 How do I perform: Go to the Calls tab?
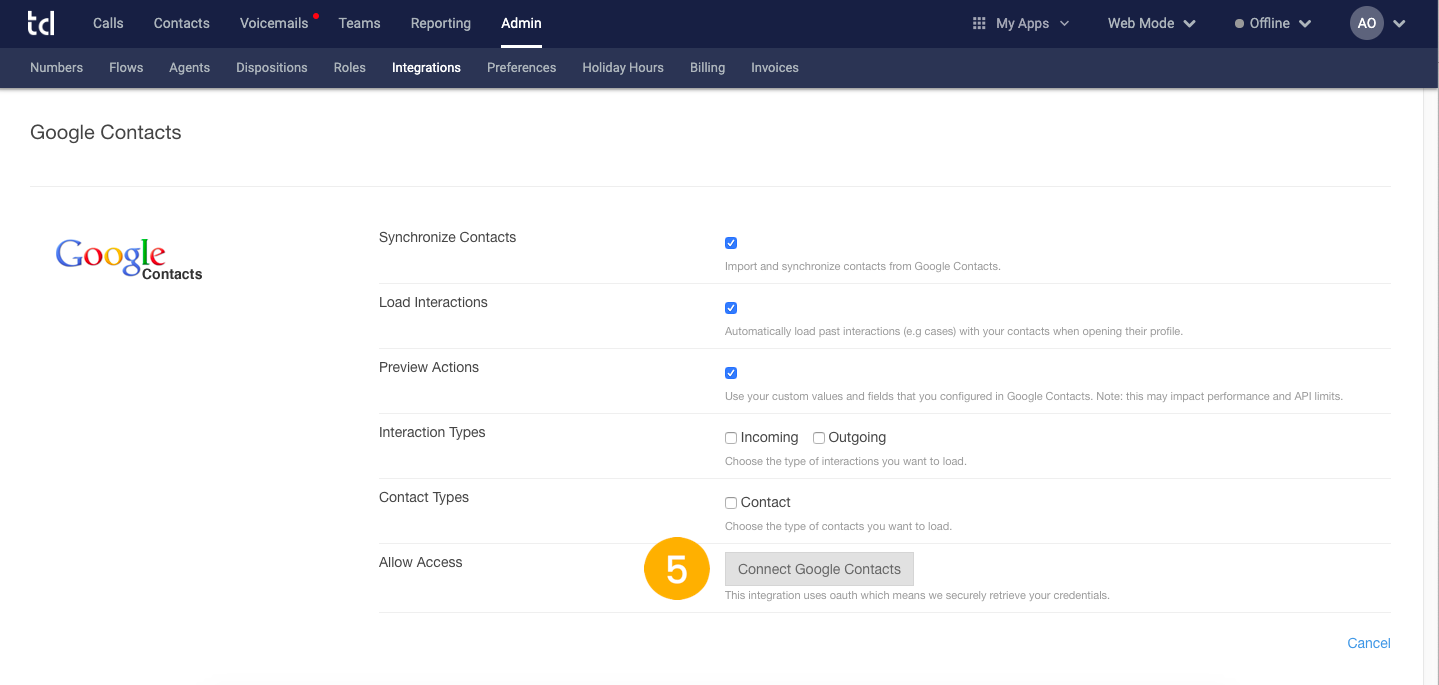click(x=108, y=23)
